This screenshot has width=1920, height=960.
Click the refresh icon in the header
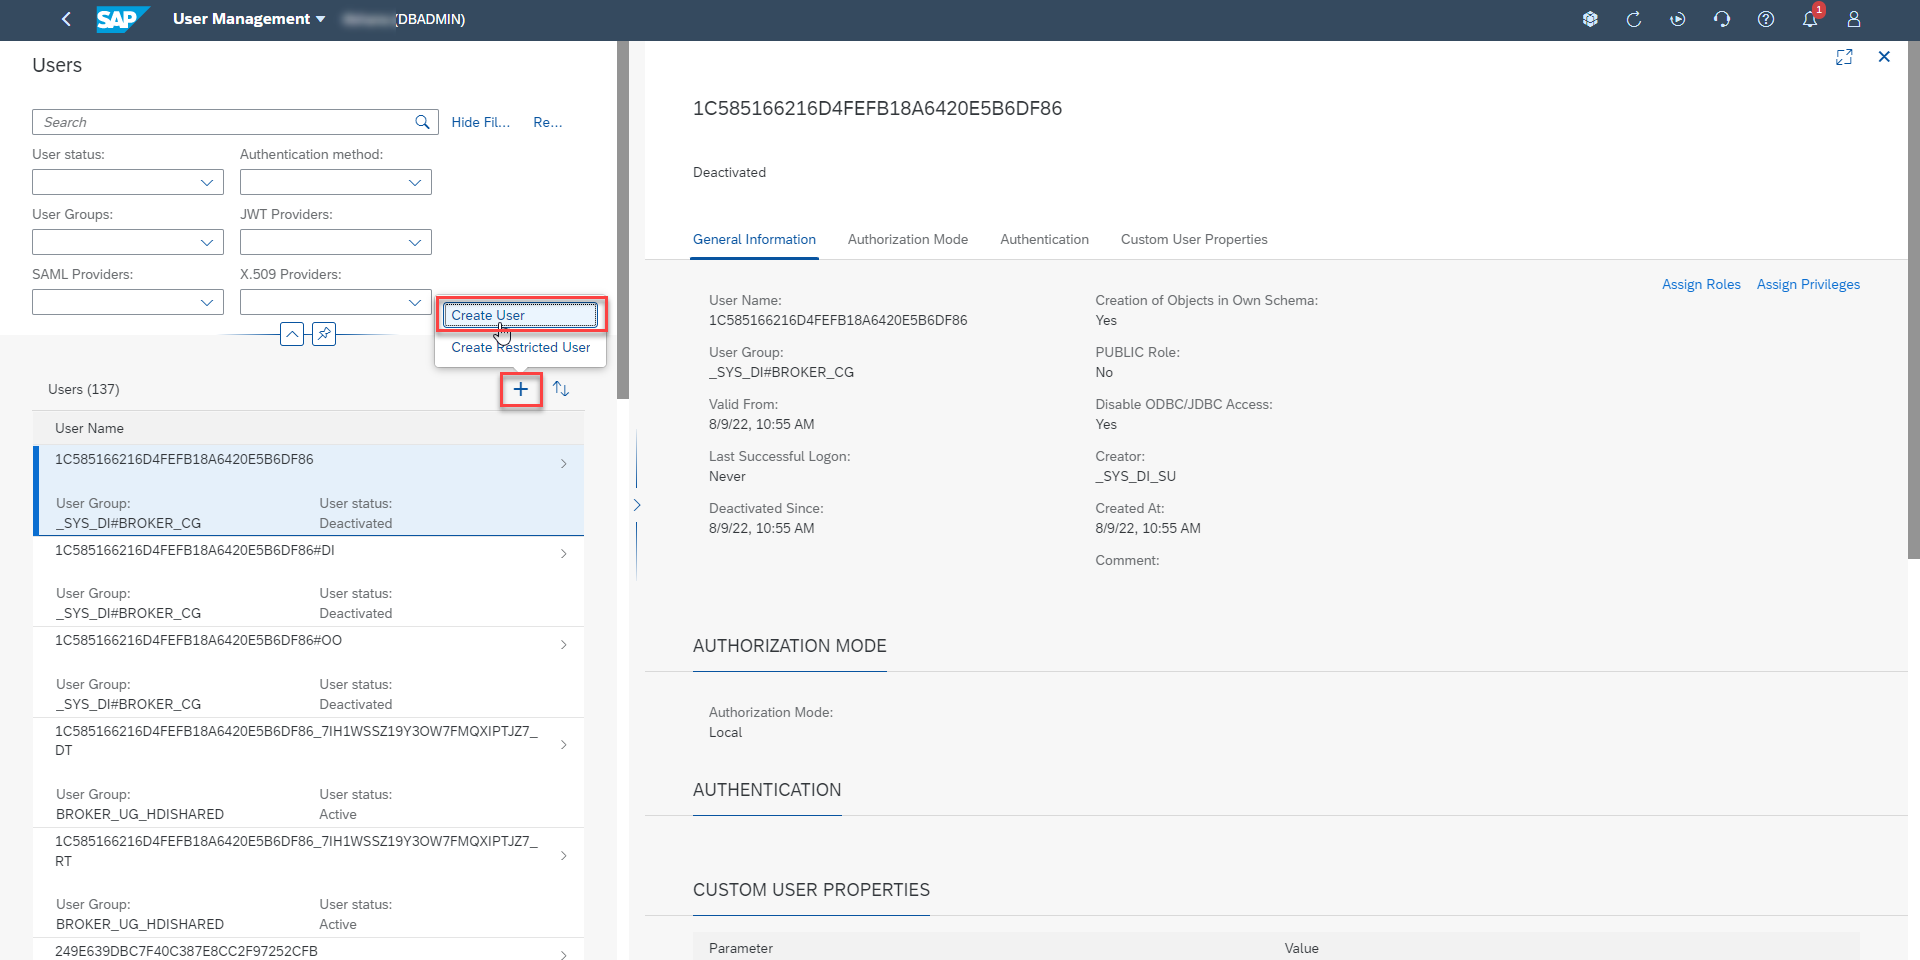pos(1634,19)
